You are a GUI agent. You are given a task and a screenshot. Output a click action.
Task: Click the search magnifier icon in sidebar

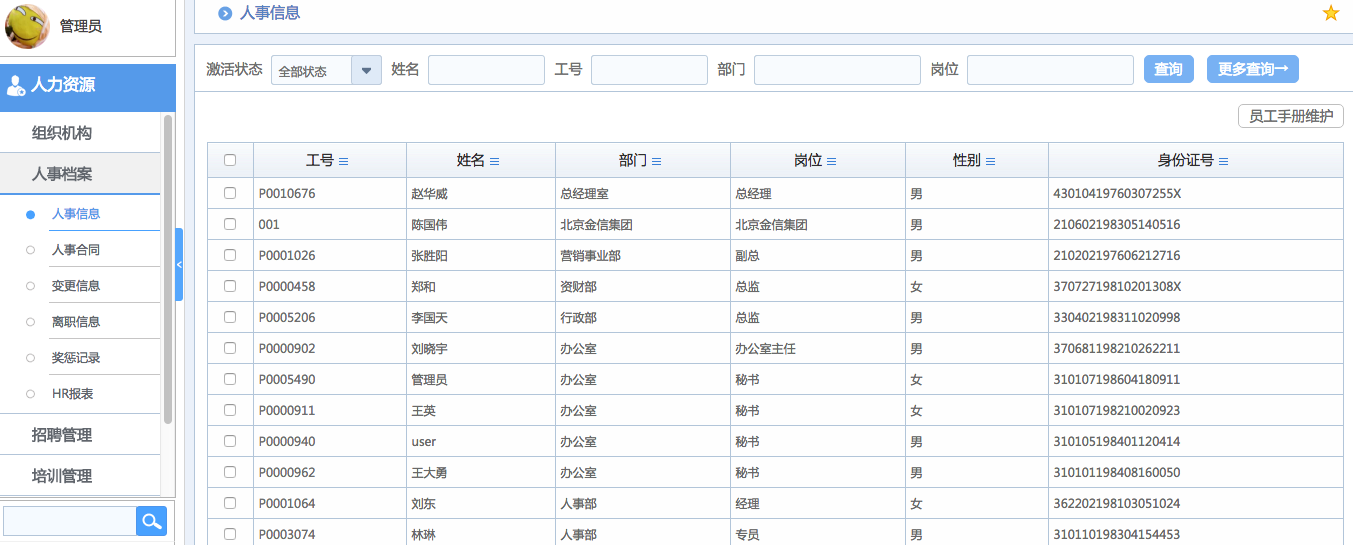tap(151, 520)
